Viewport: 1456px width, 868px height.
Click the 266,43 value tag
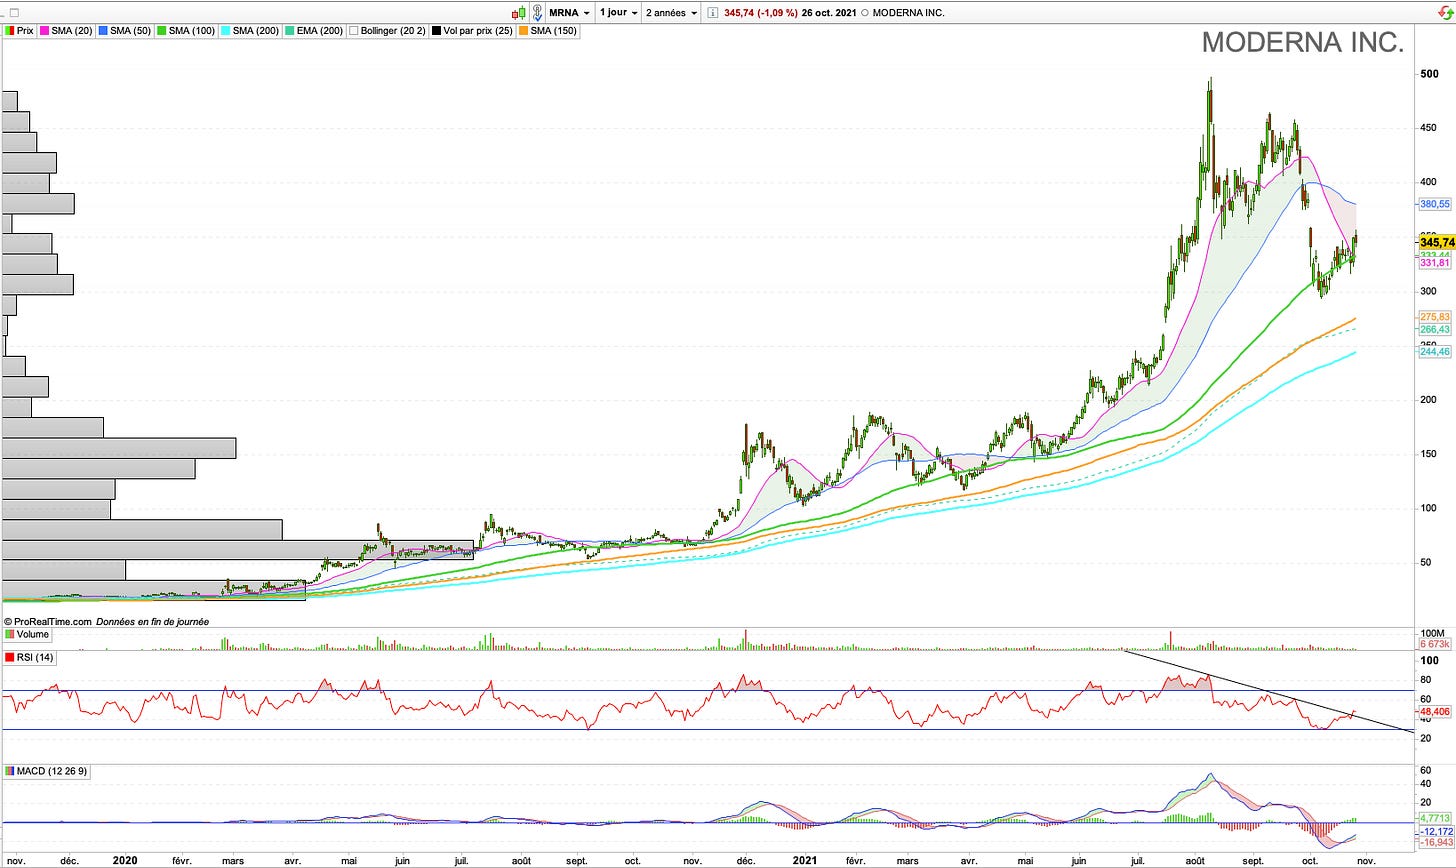(x=1434, y=329)
